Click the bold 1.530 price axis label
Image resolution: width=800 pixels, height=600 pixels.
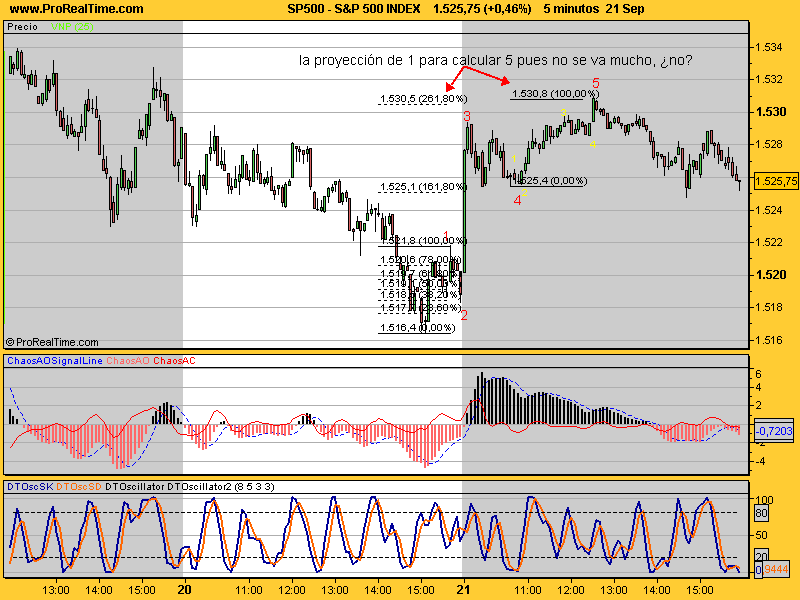(770, 112)
